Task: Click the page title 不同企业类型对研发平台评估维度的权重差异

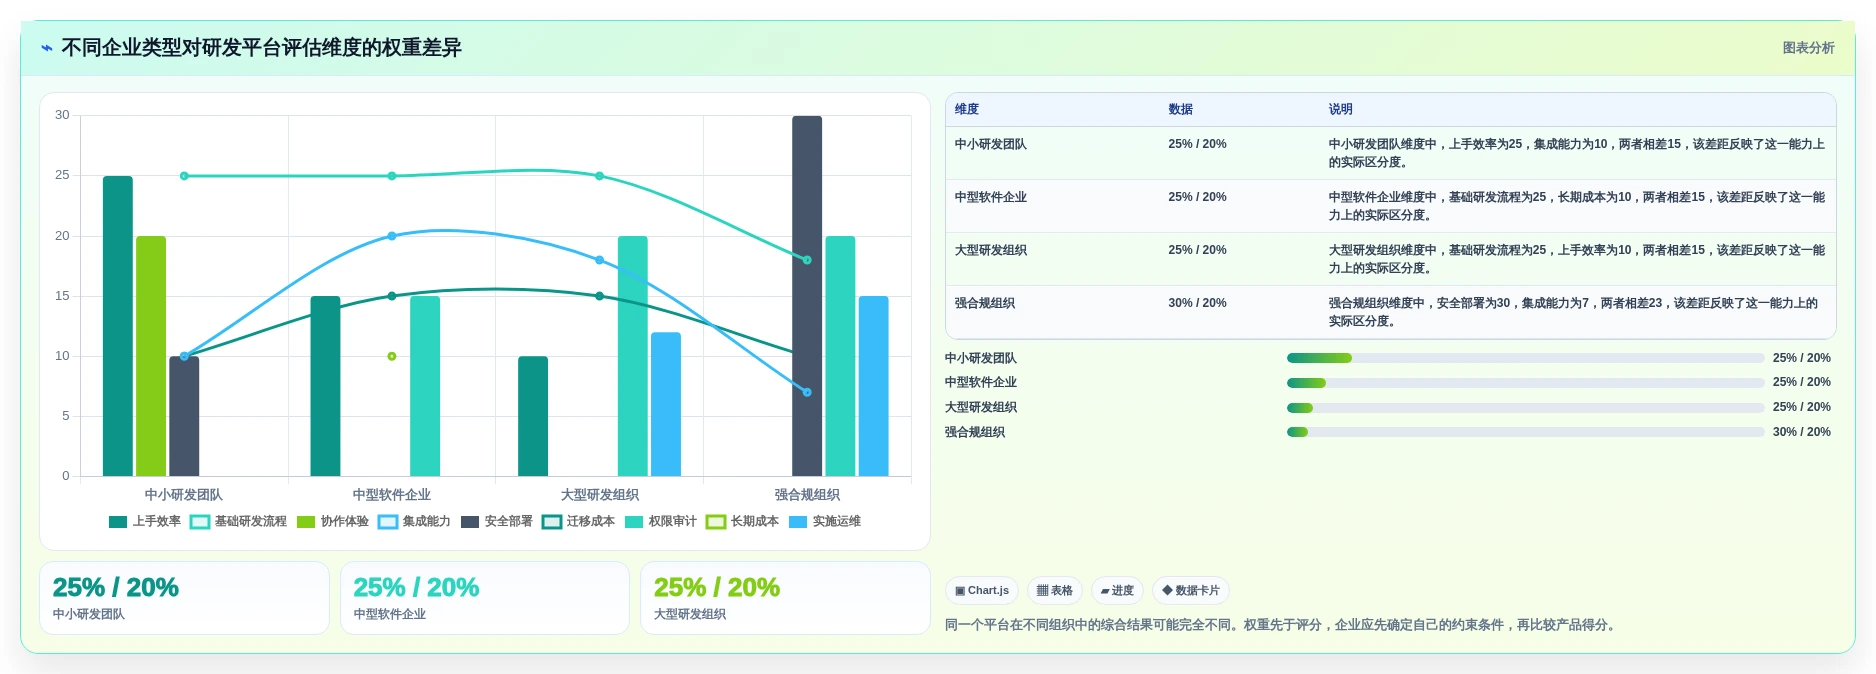Action: [261, 48]
